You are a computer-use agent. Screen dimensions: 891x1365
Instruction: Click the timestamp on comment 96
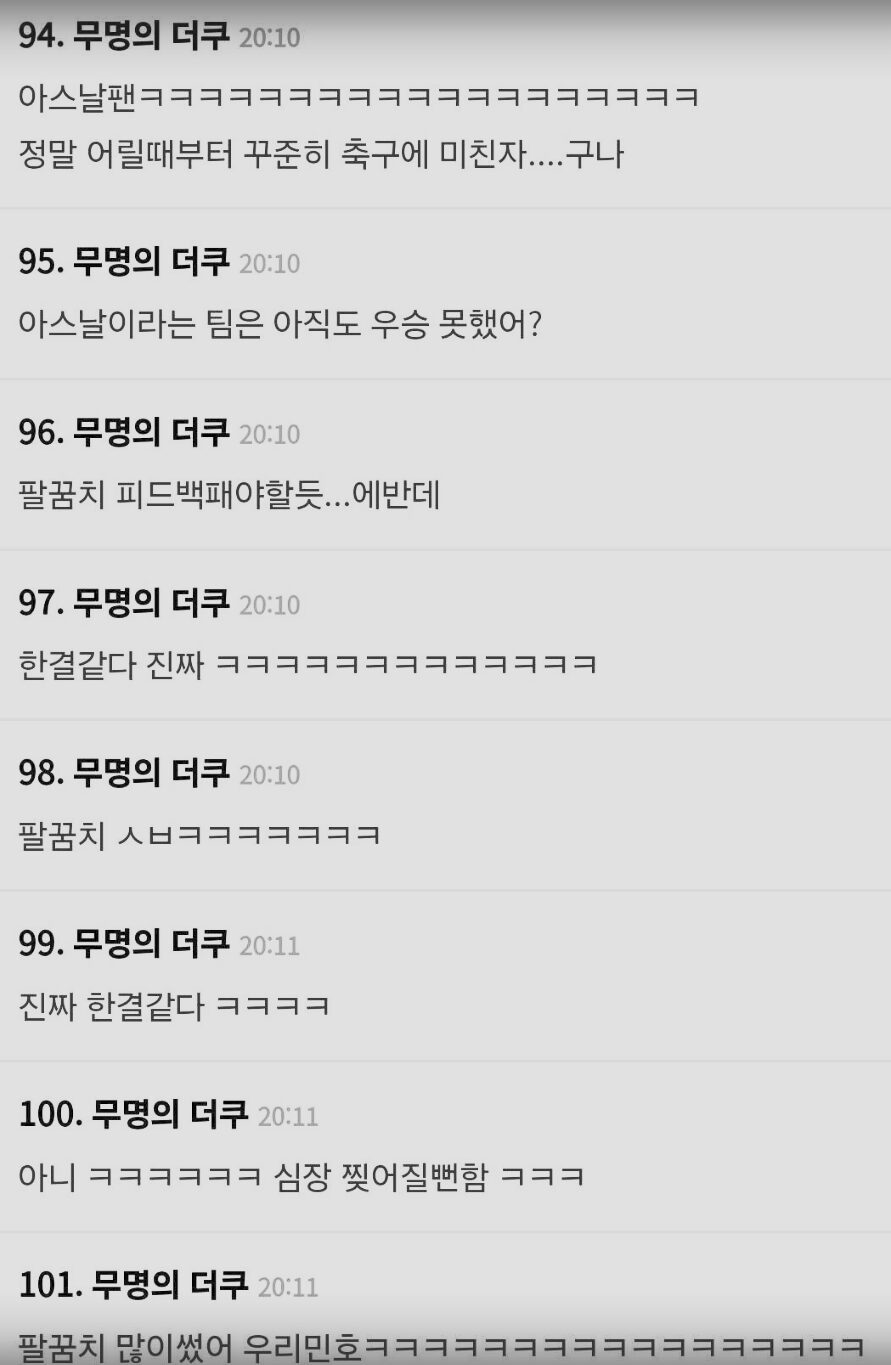(270, 434)
